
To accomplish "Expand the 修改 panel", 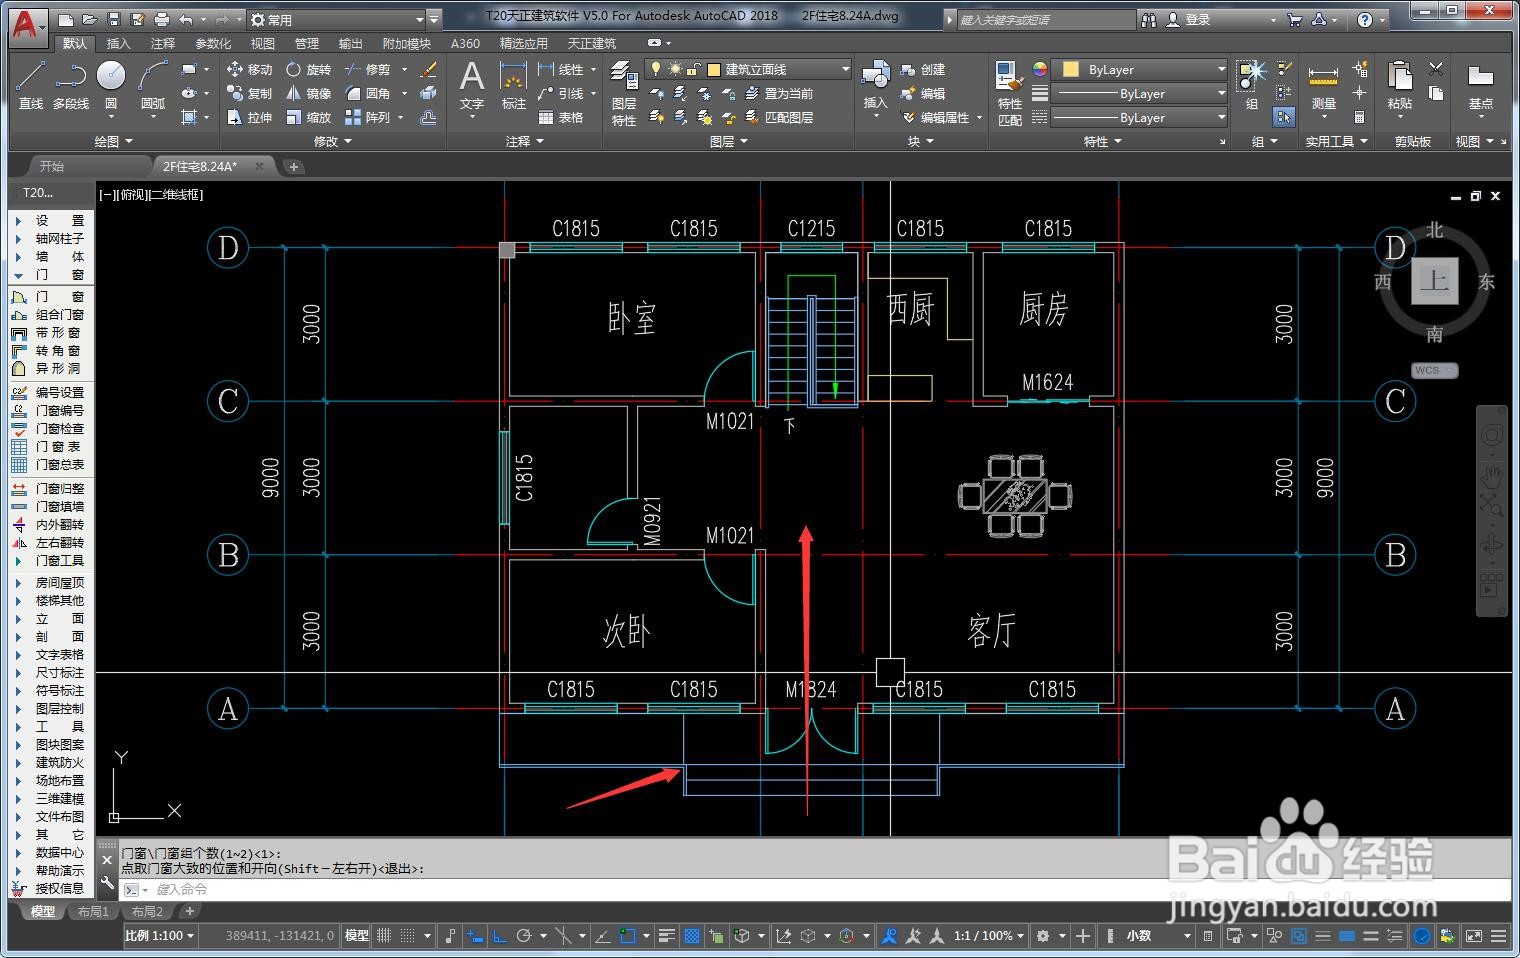I will click(x=332, y=142).
